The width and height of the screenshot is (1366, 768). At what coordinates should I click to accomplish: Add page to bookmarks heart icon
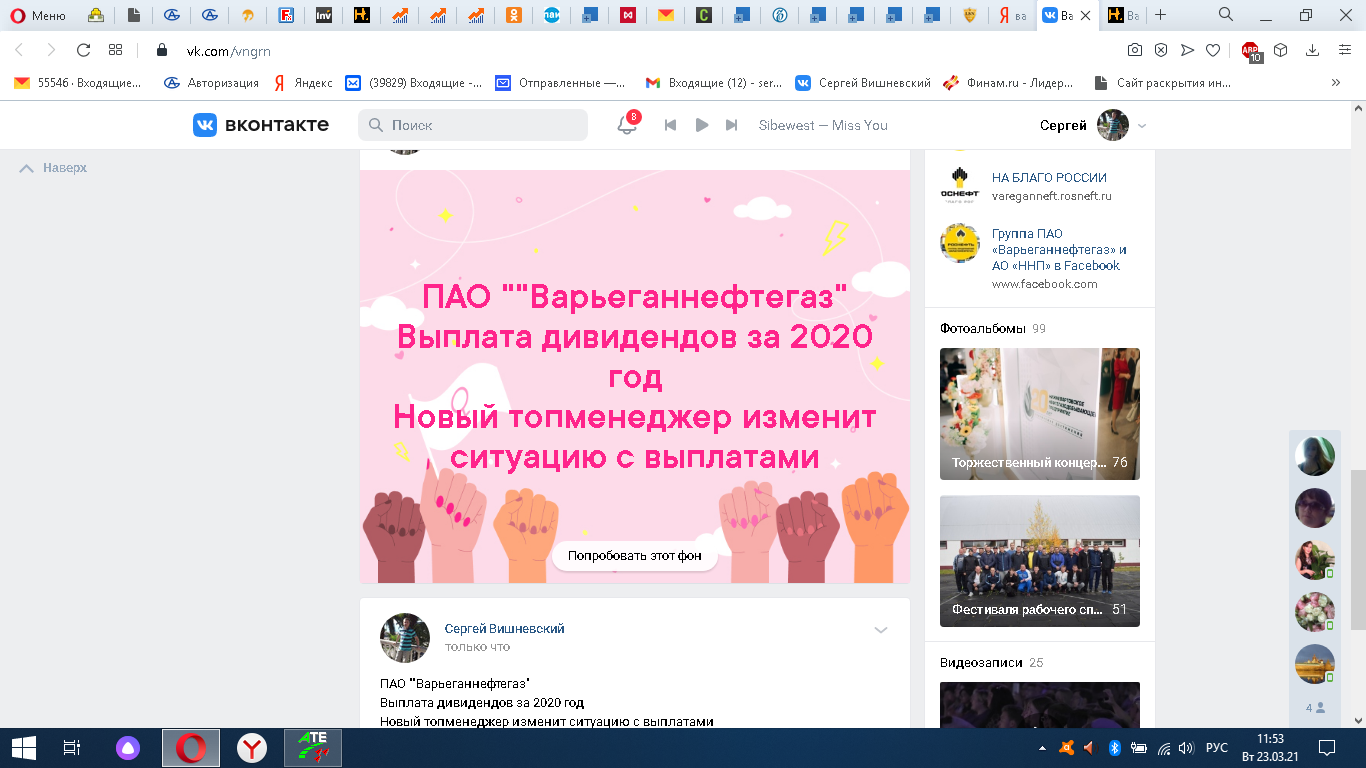coord(1212,50)
